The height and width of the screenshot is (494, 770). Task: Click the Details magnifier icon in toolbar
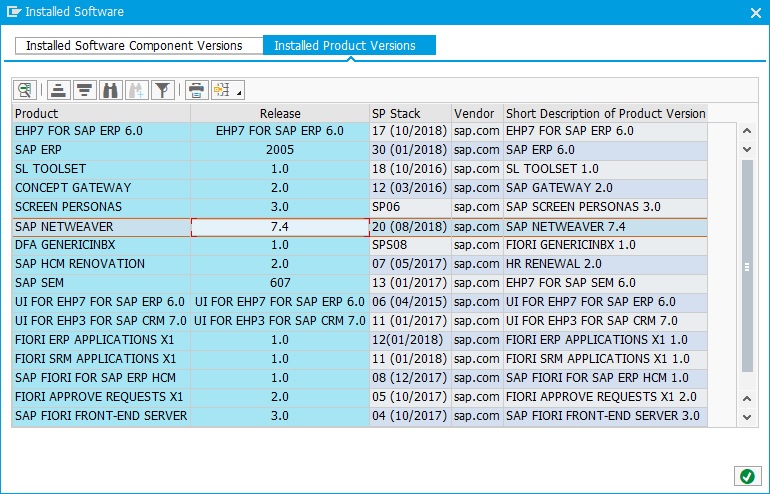coord(25,90)
